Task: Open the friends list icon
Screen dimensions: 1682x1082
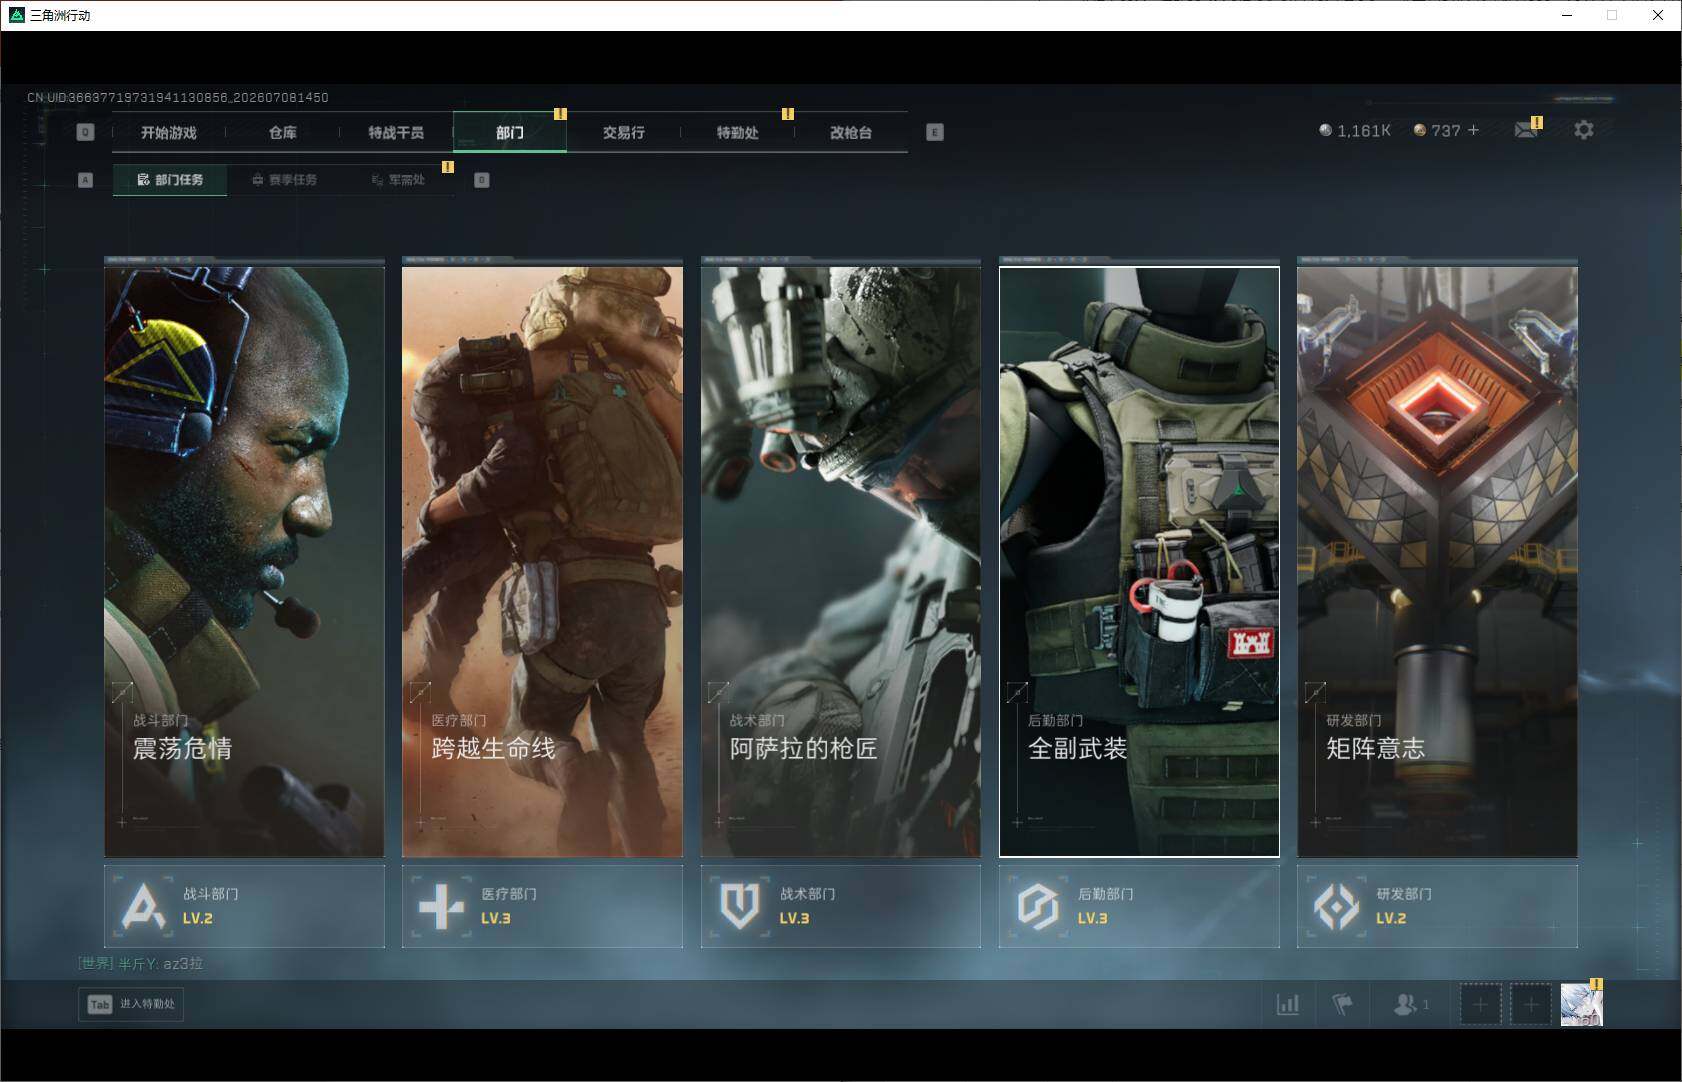Action: pyautogui.click(x=1411, y=1004)
